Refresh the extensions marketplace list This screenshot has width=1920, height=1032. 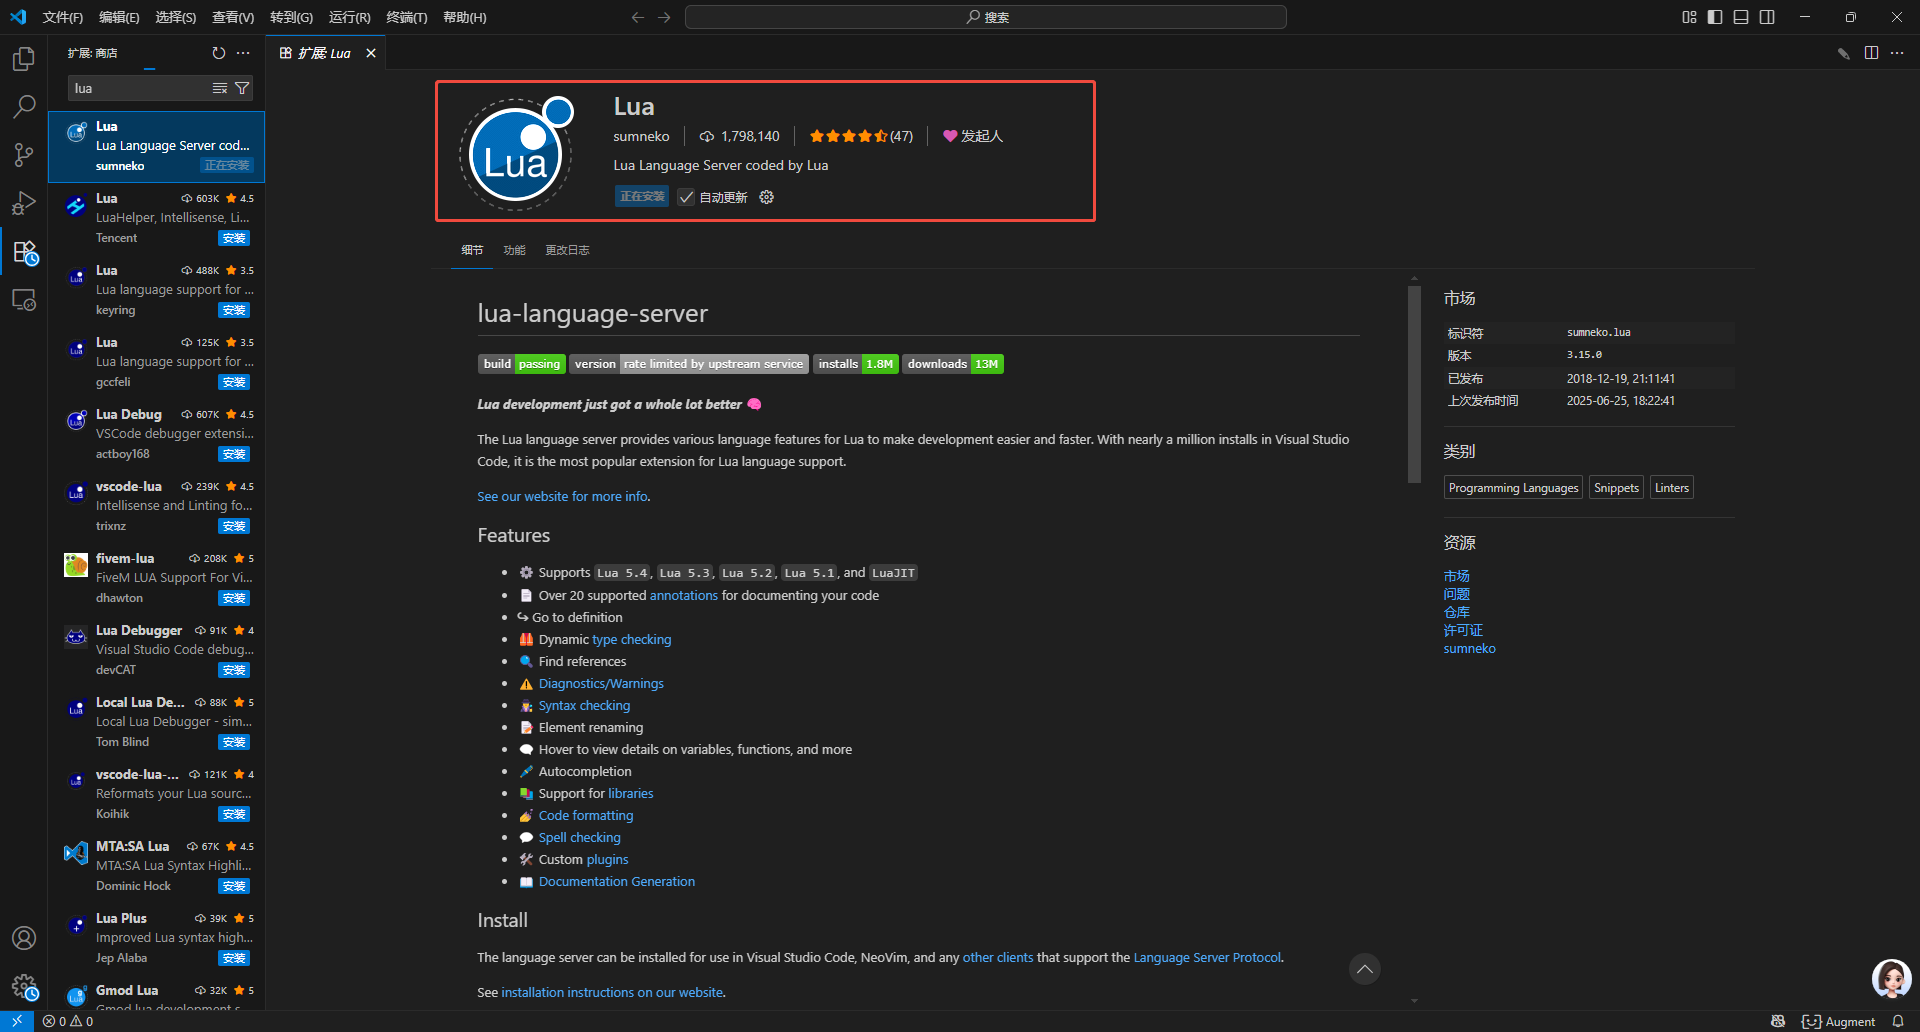(x=218, y=53)
